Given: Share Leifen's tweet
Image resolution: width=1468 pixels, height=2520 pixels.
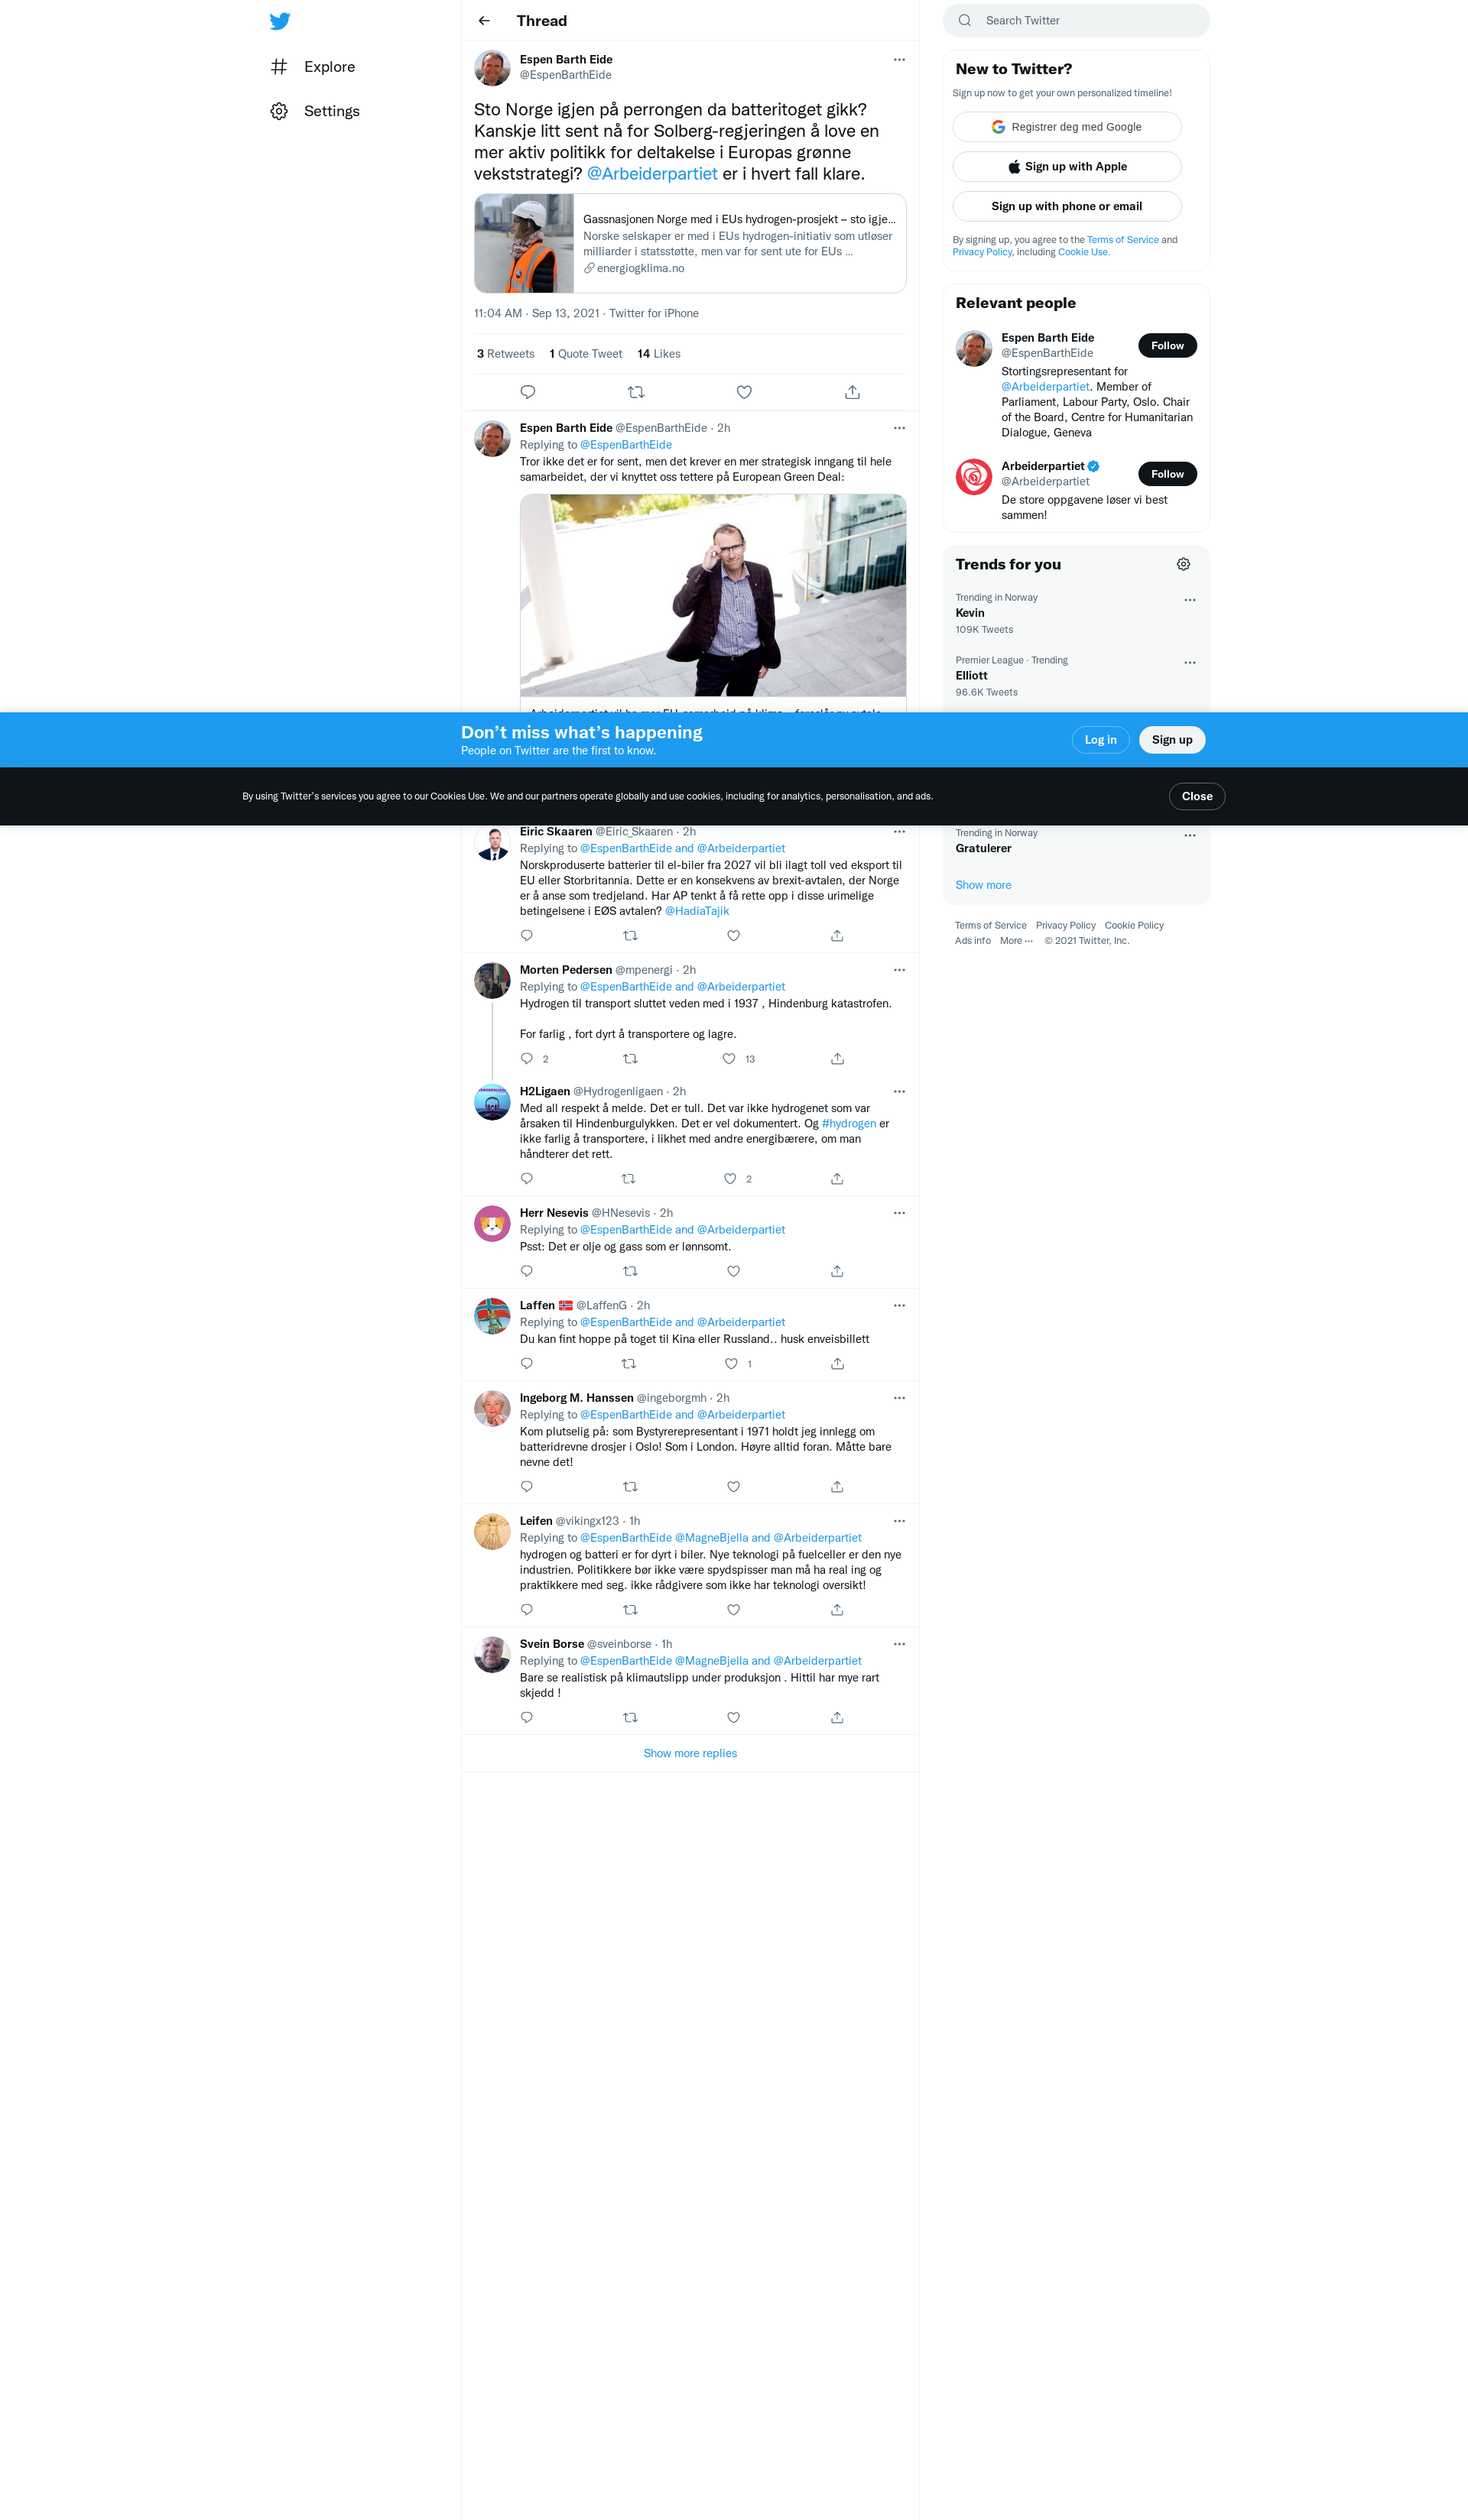Looking at the screenshot, I should [837, 1610].
